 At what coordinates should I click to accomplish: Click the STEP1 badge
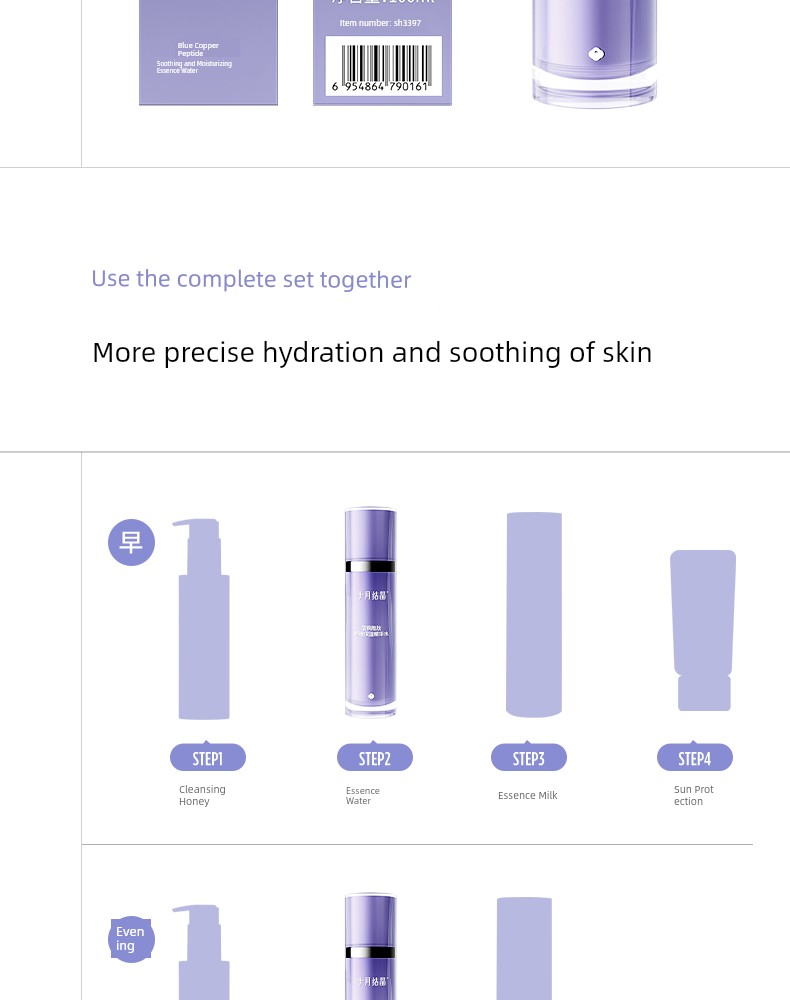click(x=208, y=757)
